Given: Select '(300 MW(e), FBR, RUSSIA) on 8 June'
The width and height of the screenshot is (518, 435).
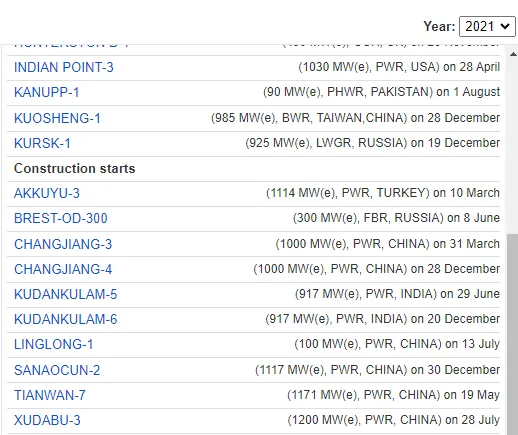Looking at the screenshot, I should pyautogui.click(x=396, y=218).
